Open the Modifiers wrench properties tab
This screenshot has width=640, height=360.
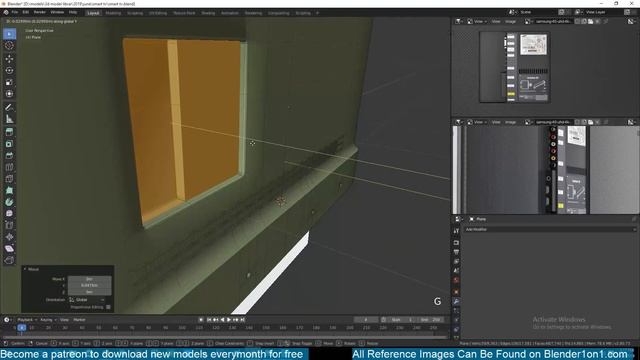tap(456, 301)
